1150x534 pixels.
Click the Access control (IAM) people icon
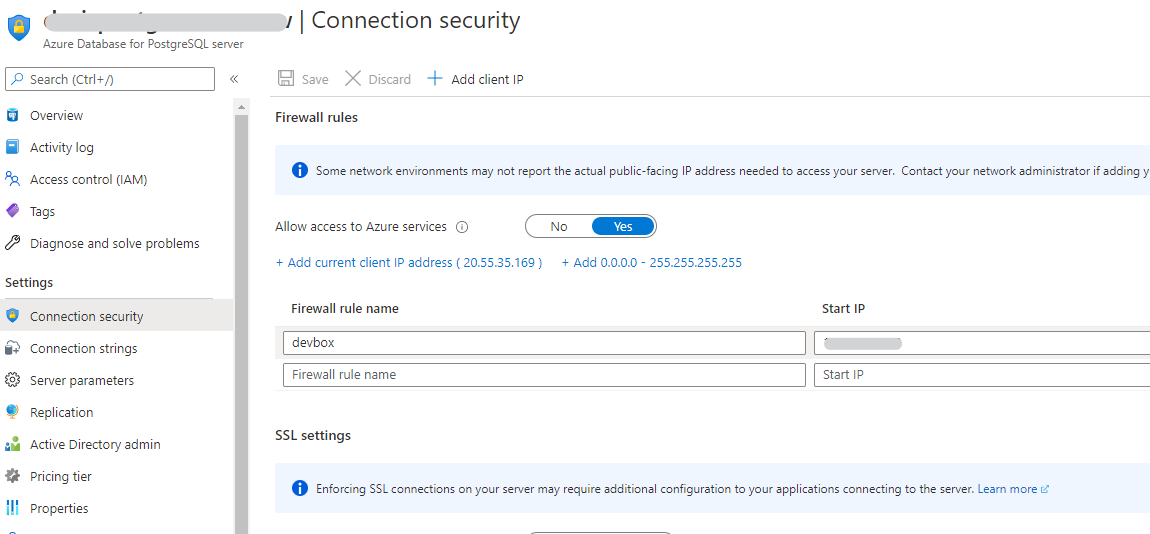click(13, 179)
